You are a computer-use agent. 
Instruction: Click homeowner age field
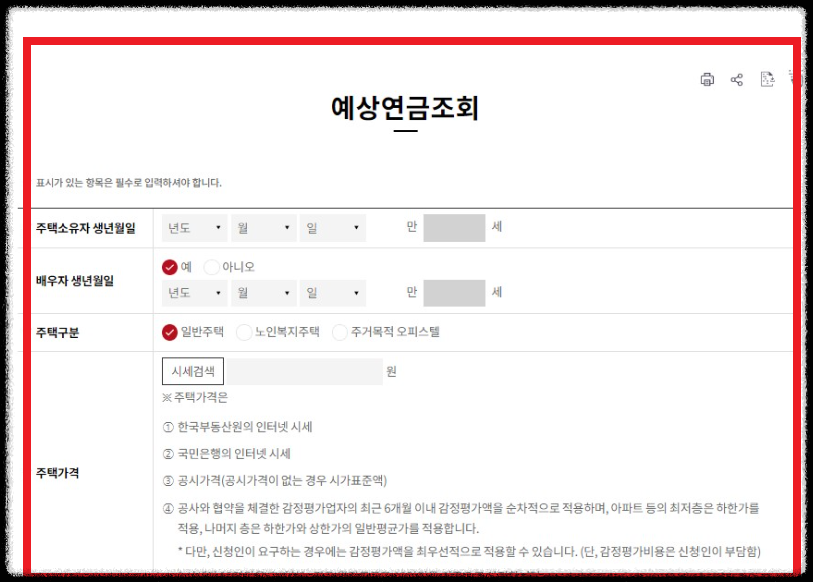pyautogui.click(x=454, y=228)
